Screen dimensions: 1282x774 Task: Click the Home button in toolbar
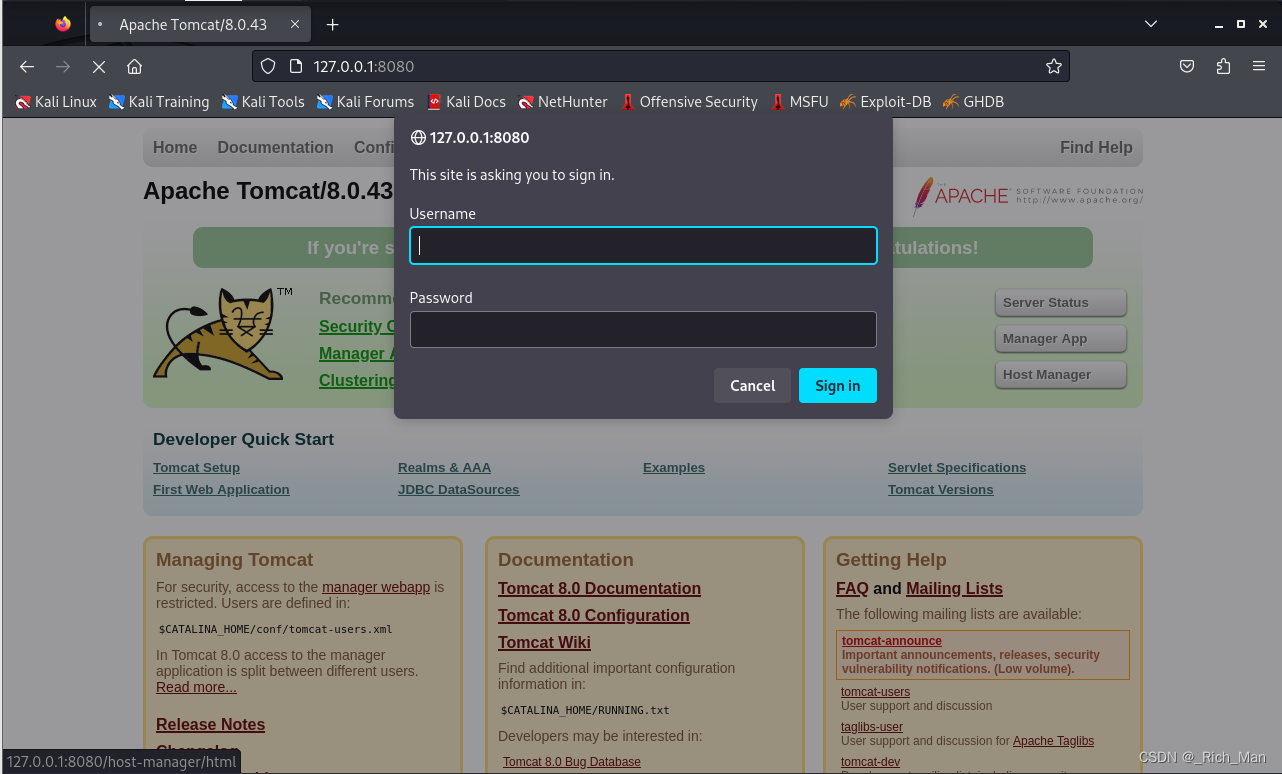pos(135,66)
